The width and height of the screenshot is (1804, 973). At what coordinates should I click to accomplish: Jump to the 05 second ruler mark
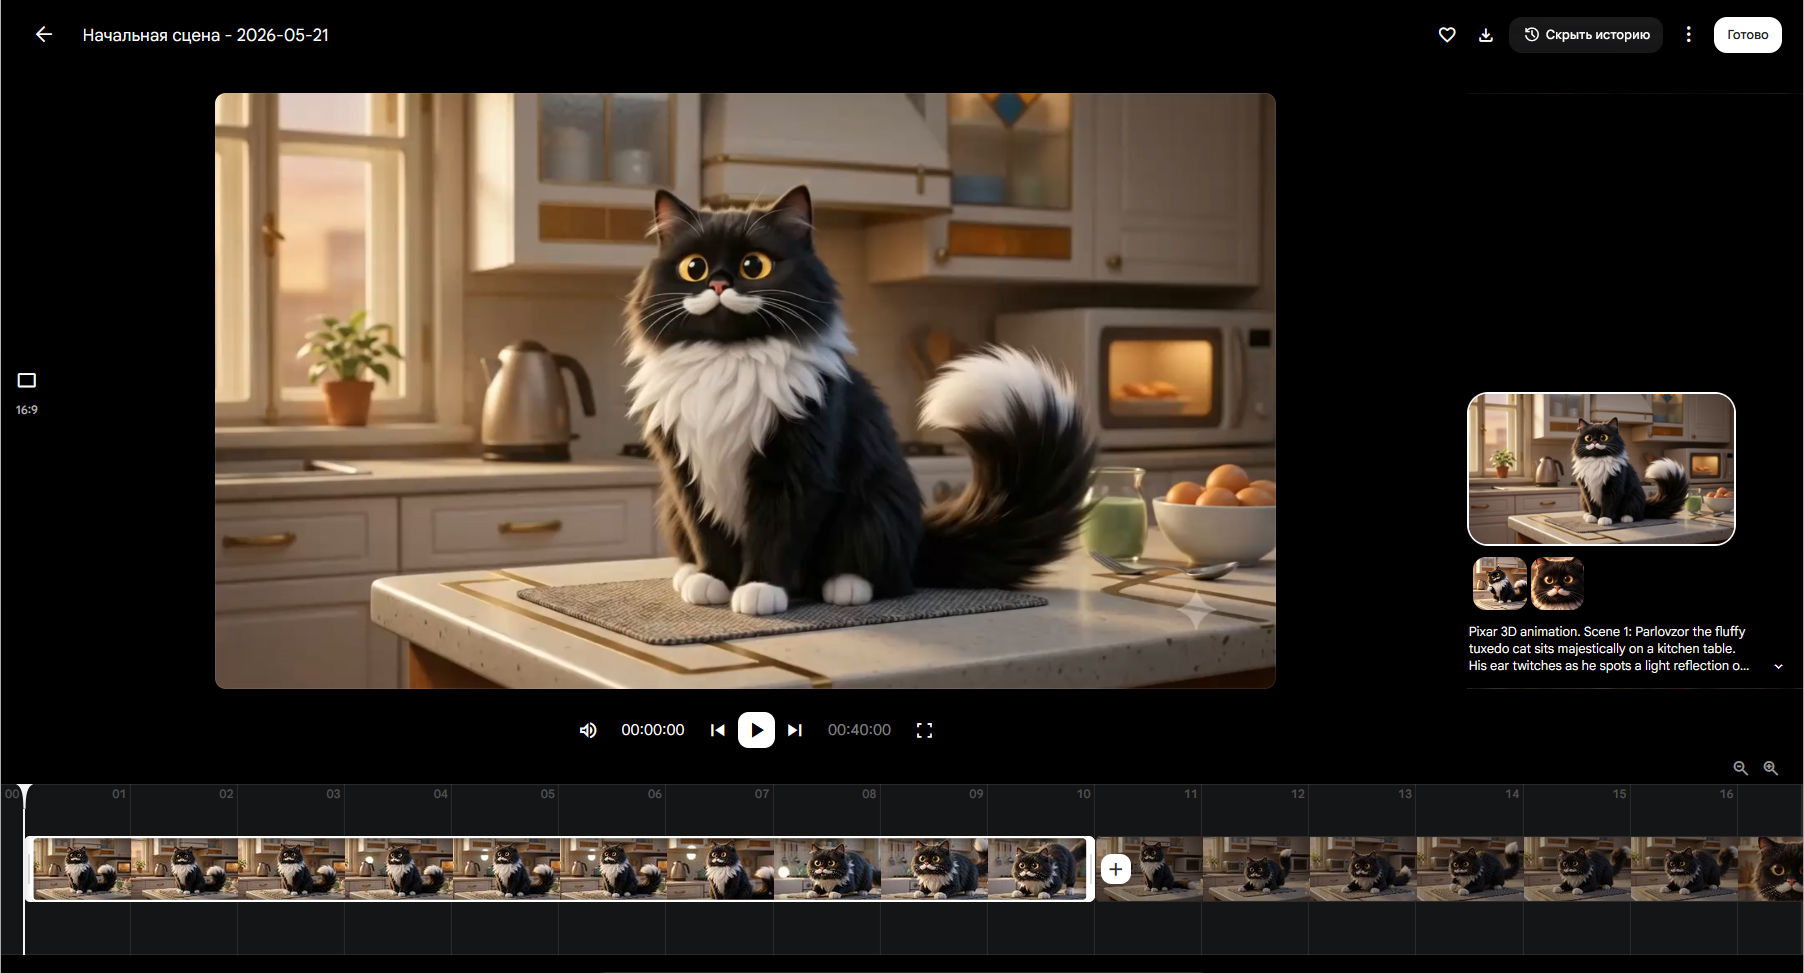[547, 794]
